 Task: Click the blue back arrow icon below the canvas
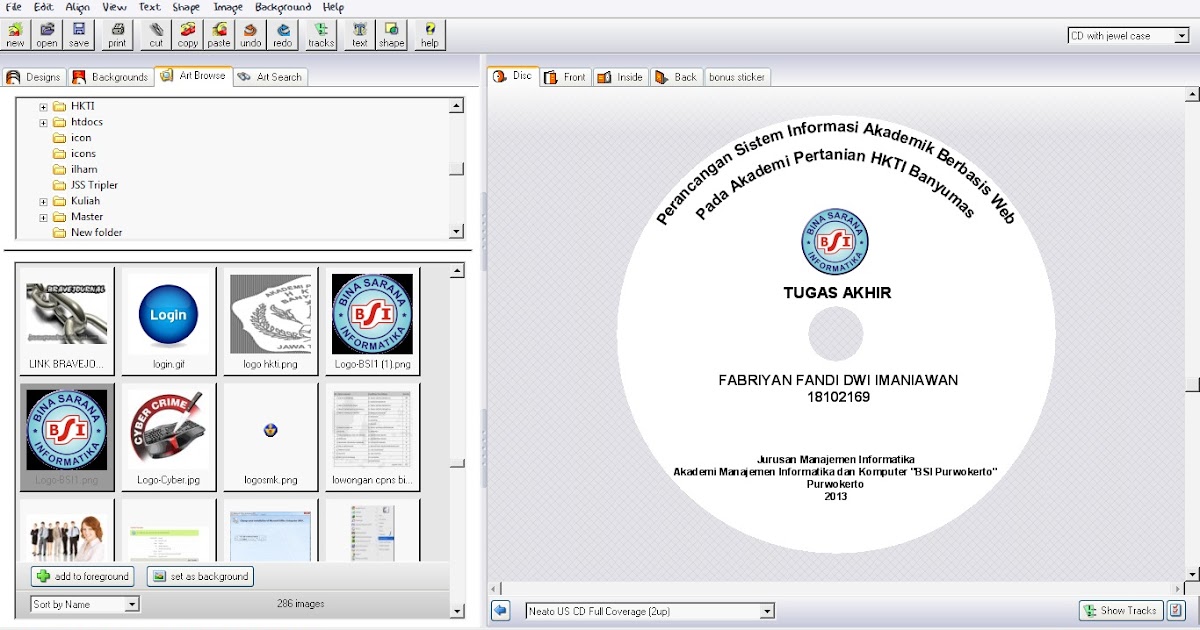501,610
